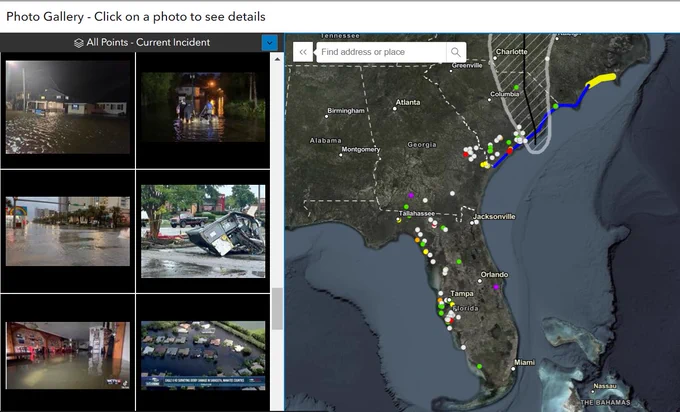Click the Birmingham city label
The image size is (680, 412).
point(346,111)
